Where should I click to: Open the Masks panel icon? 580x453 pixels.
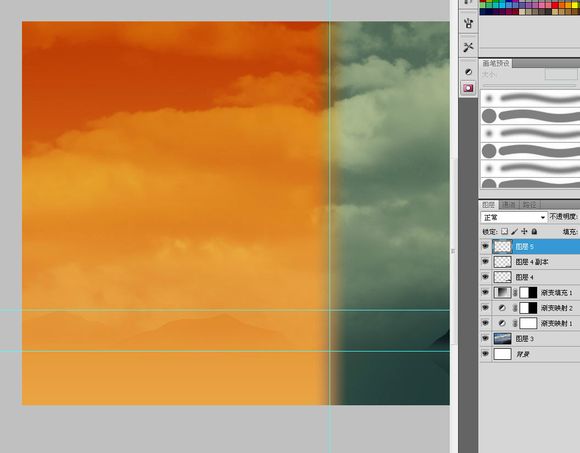(468, 88)
